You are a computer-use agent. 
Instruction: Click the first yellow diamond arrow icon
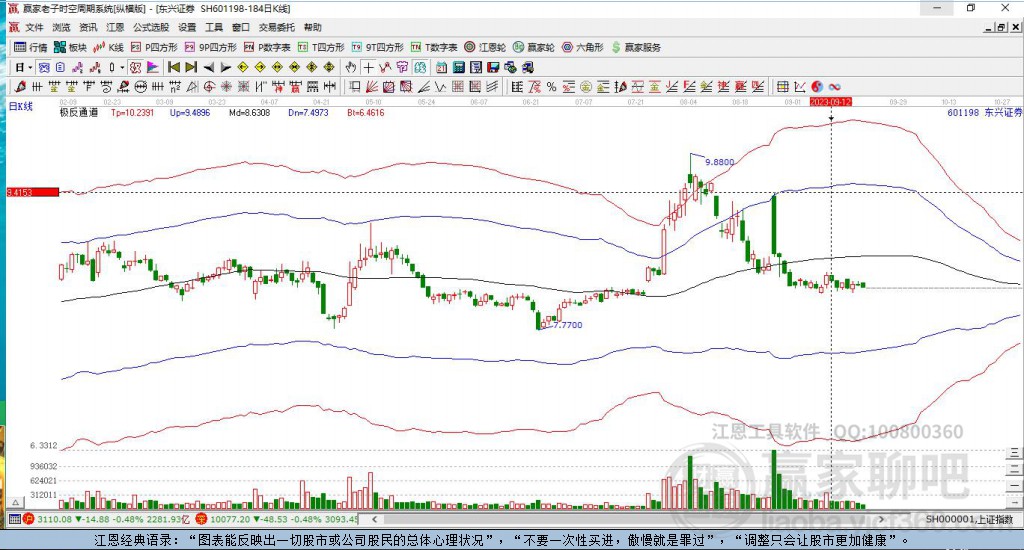[242, 67]
